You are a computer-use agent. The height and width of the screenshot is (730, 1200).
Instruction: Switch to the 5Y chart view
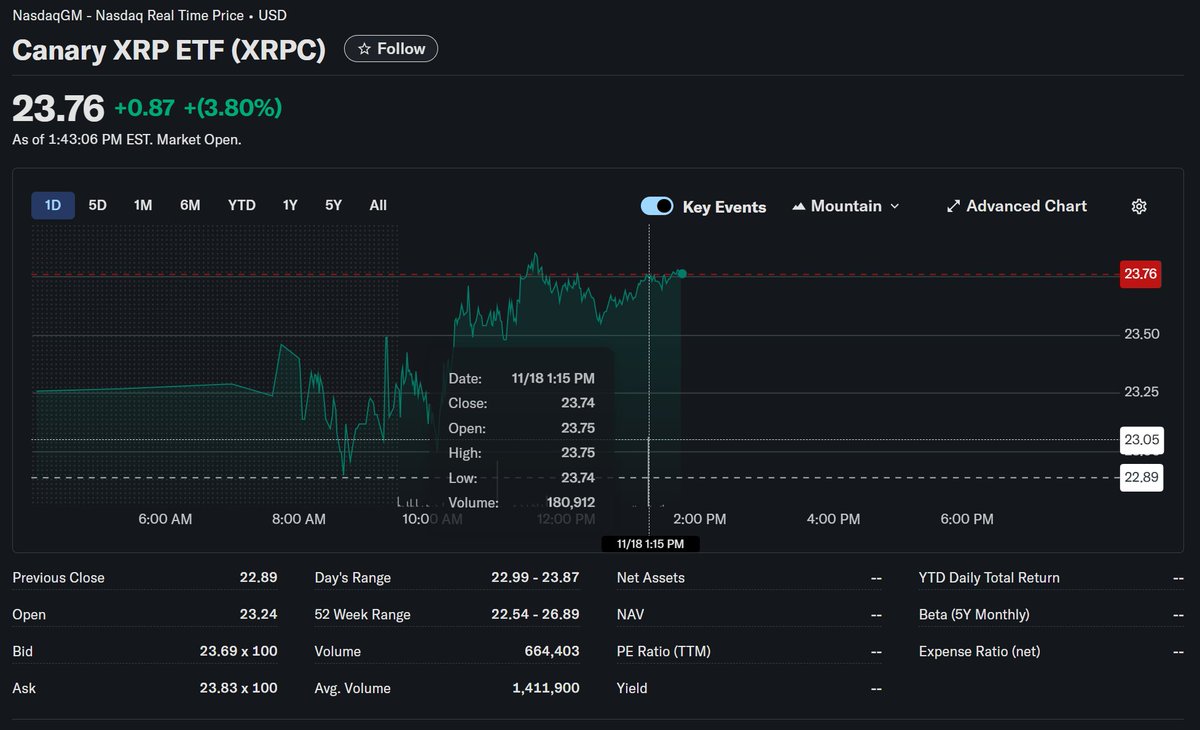[333, 204]
